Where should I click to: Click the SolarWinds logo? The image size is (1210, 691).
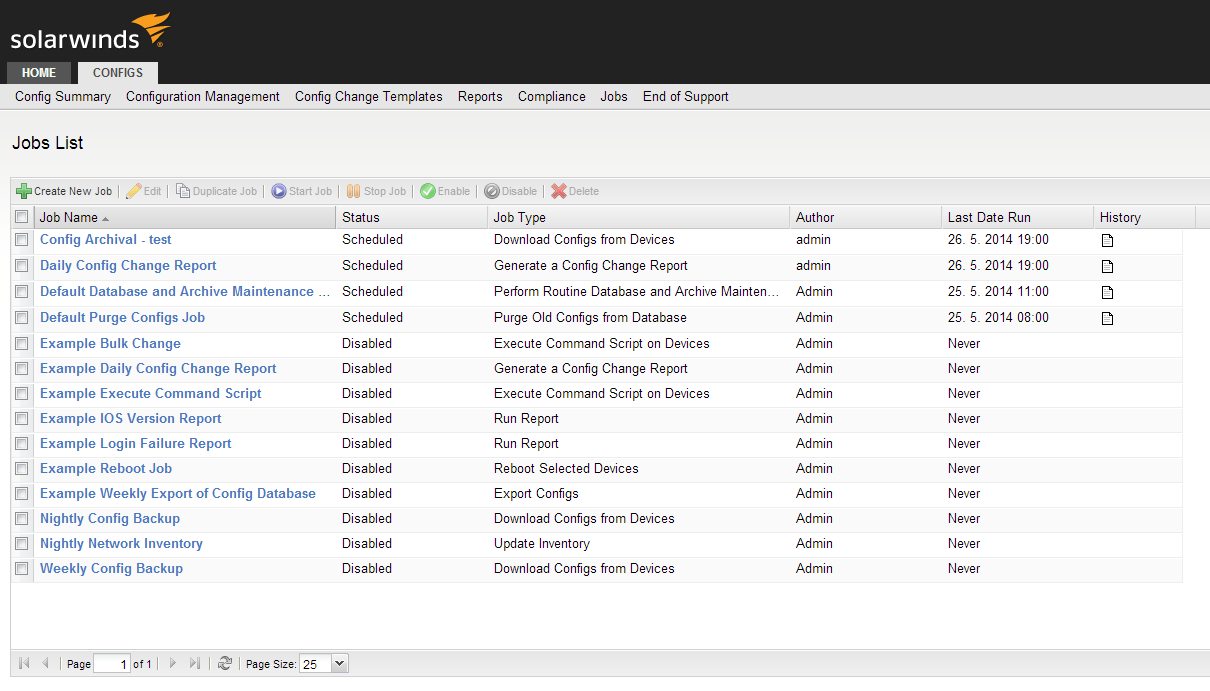pyautogui.click(x=91, y=32)
